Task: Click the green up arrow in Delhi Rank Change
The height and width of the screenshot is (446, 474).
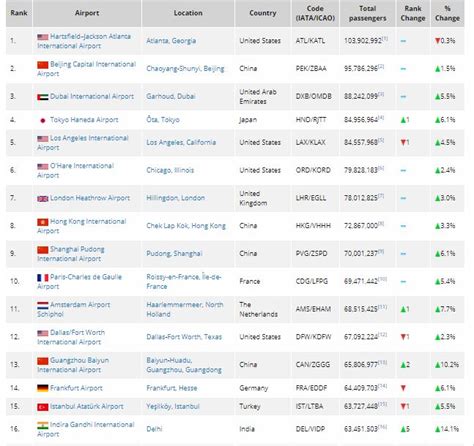Action: 403,429
